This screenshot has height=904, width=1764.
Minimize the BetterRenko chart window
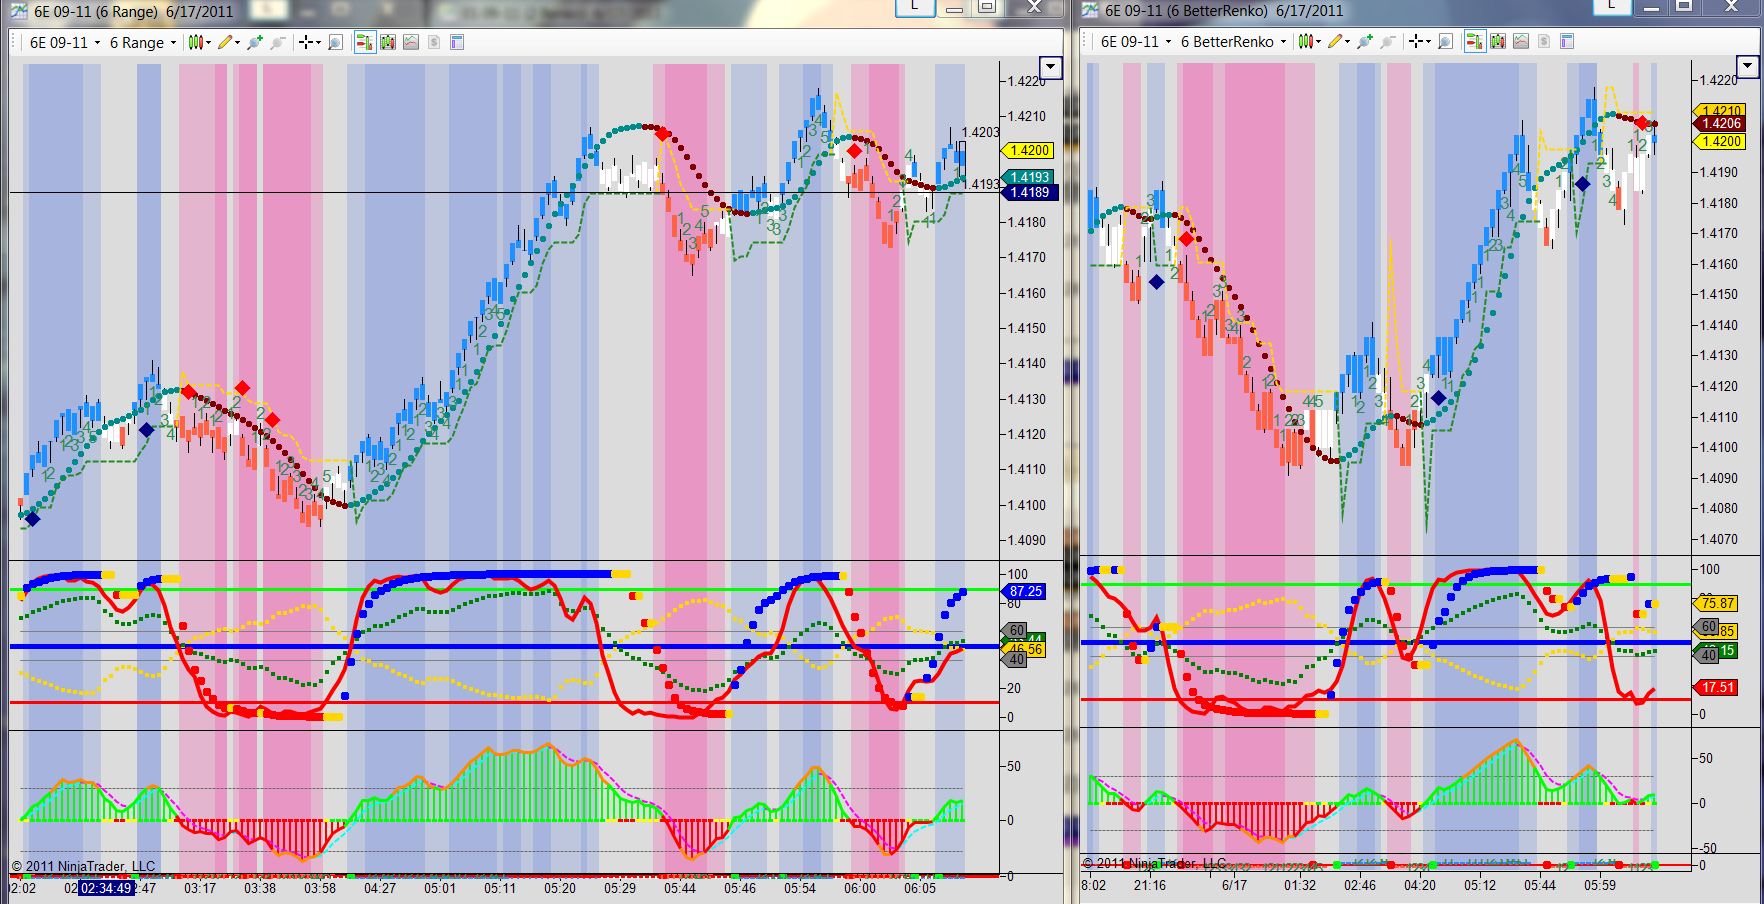point(1652,6)
